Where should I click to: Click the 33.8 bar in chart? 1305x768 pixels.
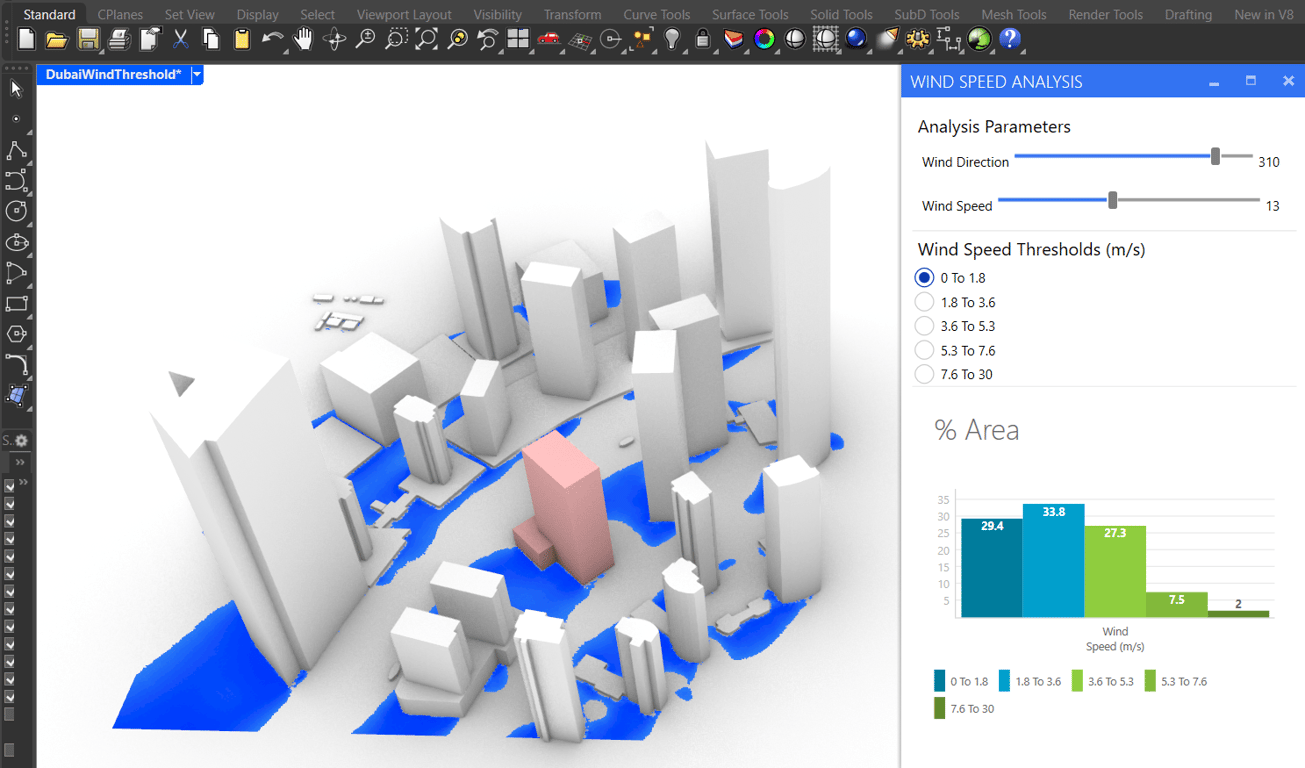pyautogui.click(x=1053, y=561)
